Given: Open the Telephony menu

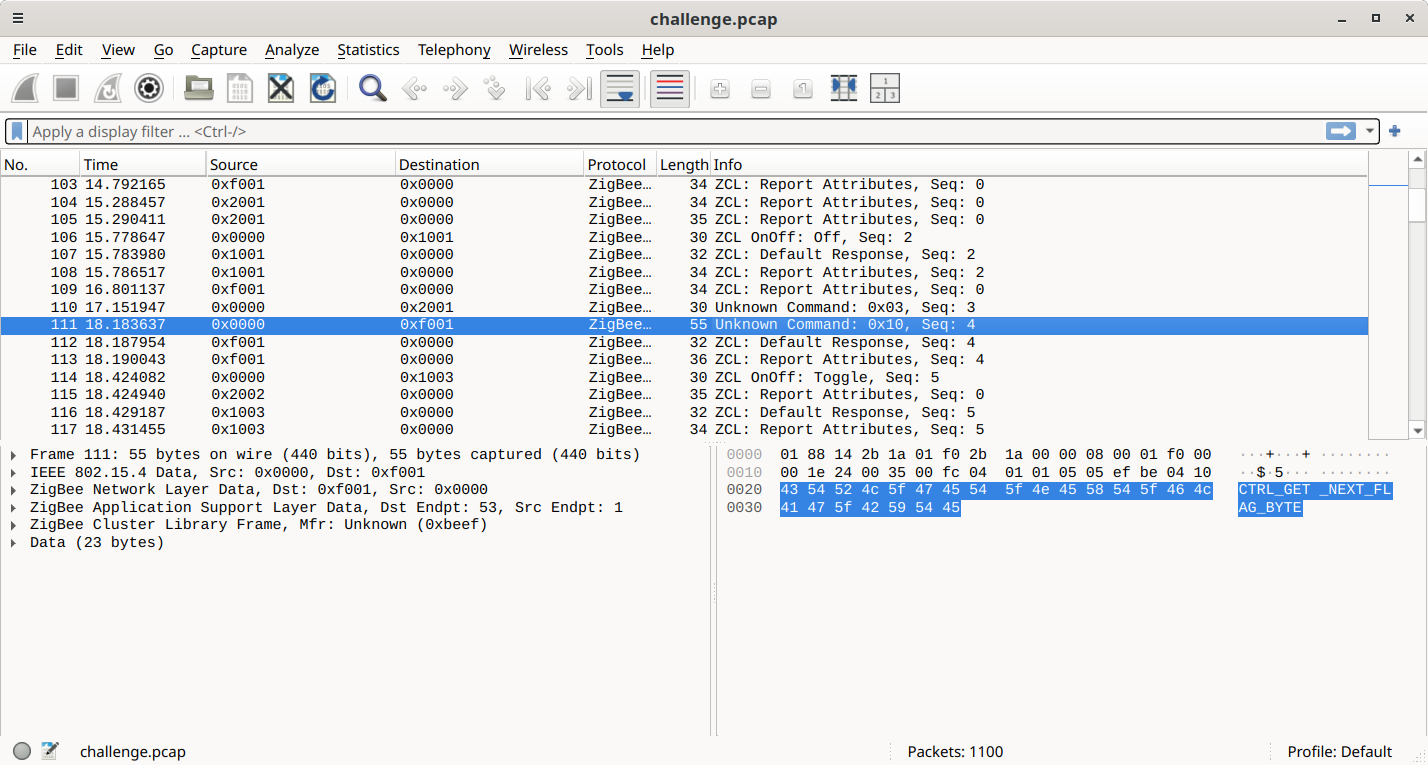Looking at the screenshot, I should [454, 50].
